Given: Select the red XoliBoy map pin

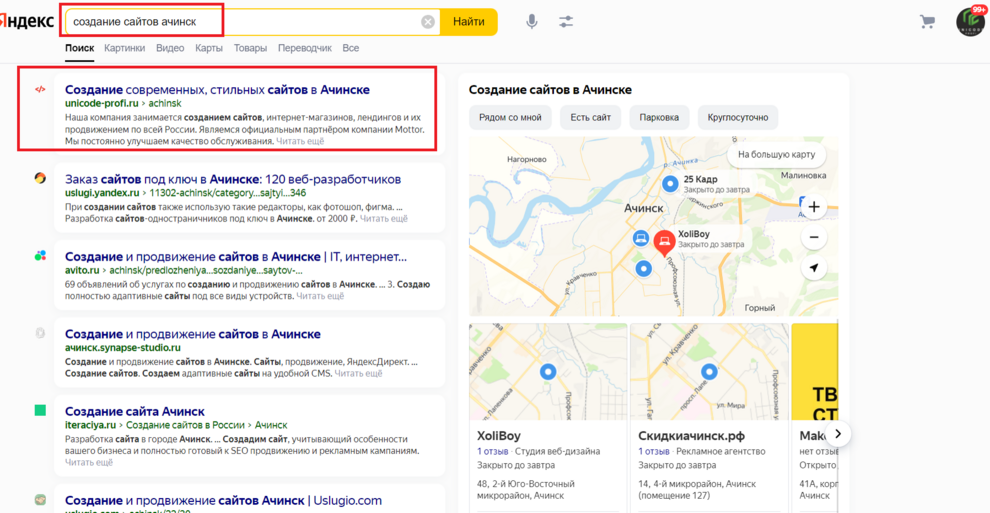Looking at the screenshot, I should (664, 243).
